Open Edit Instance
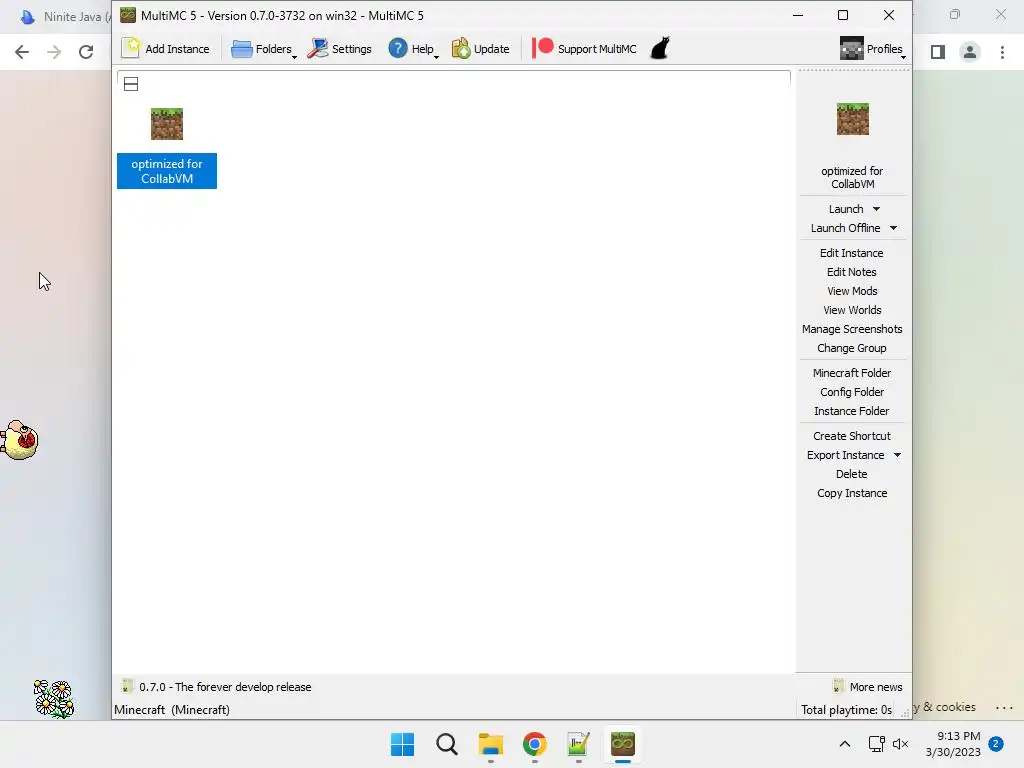Viewport: 1024px width, 768px height. pyautogui.click(x=852, y=253)
